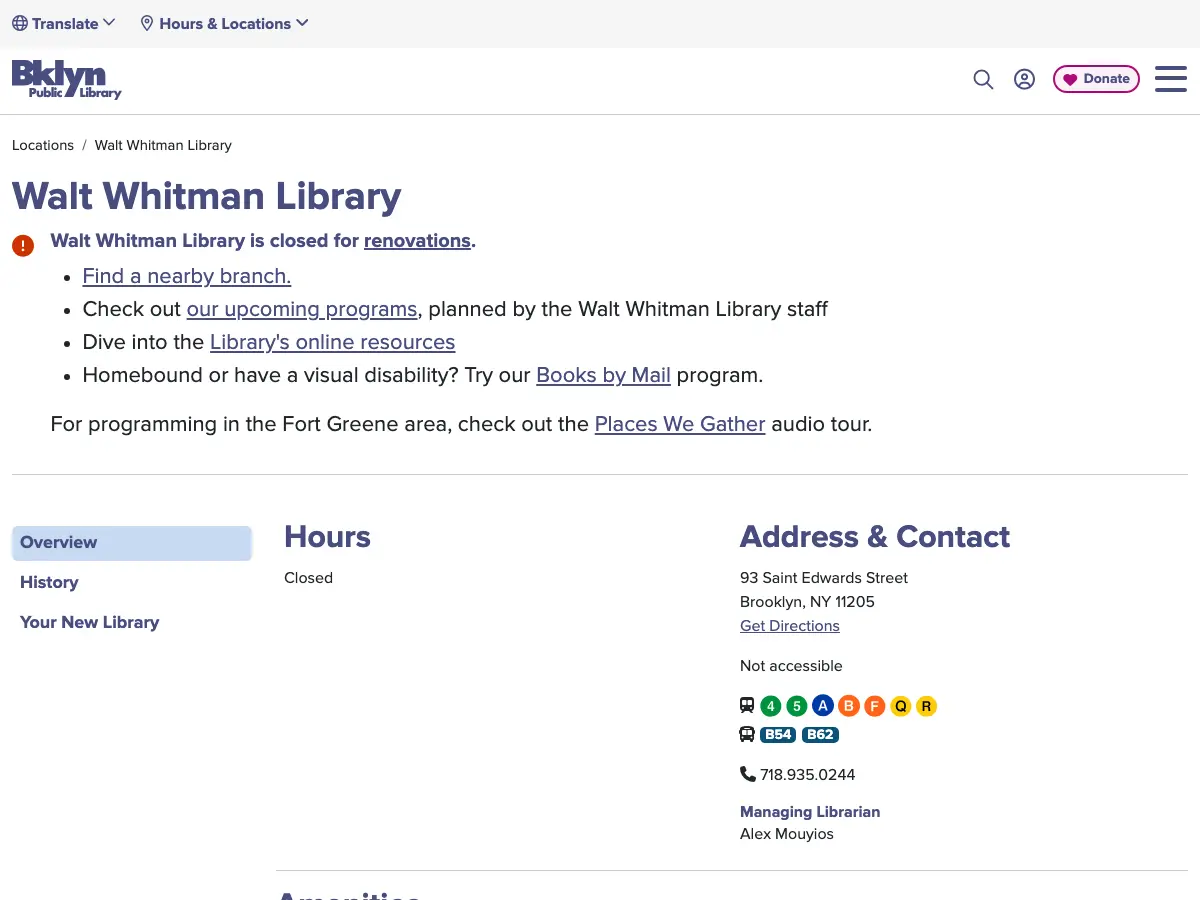Click the 93 Saint Edwards Street address
The image size is (1200, 900).
(824, 578)
